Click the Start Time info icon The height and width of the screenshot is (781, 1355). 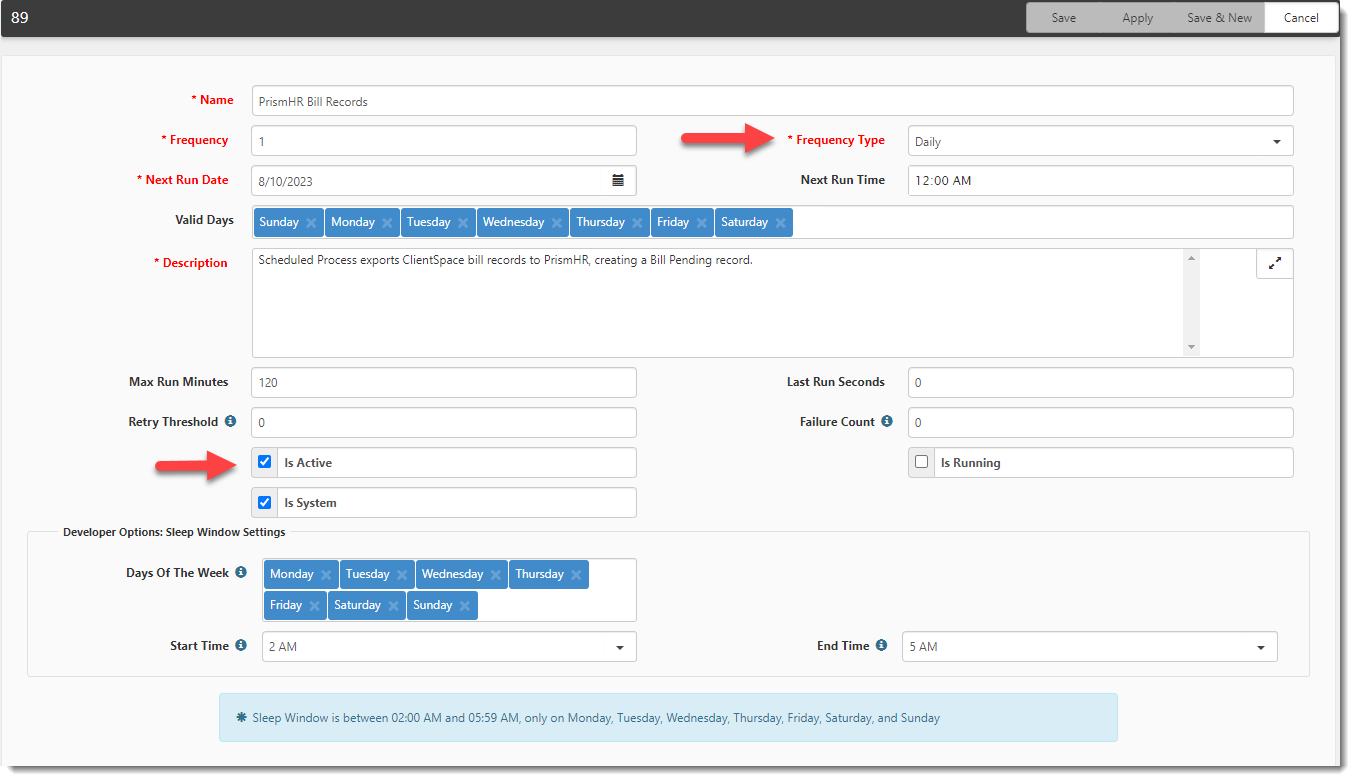point(241,646)
